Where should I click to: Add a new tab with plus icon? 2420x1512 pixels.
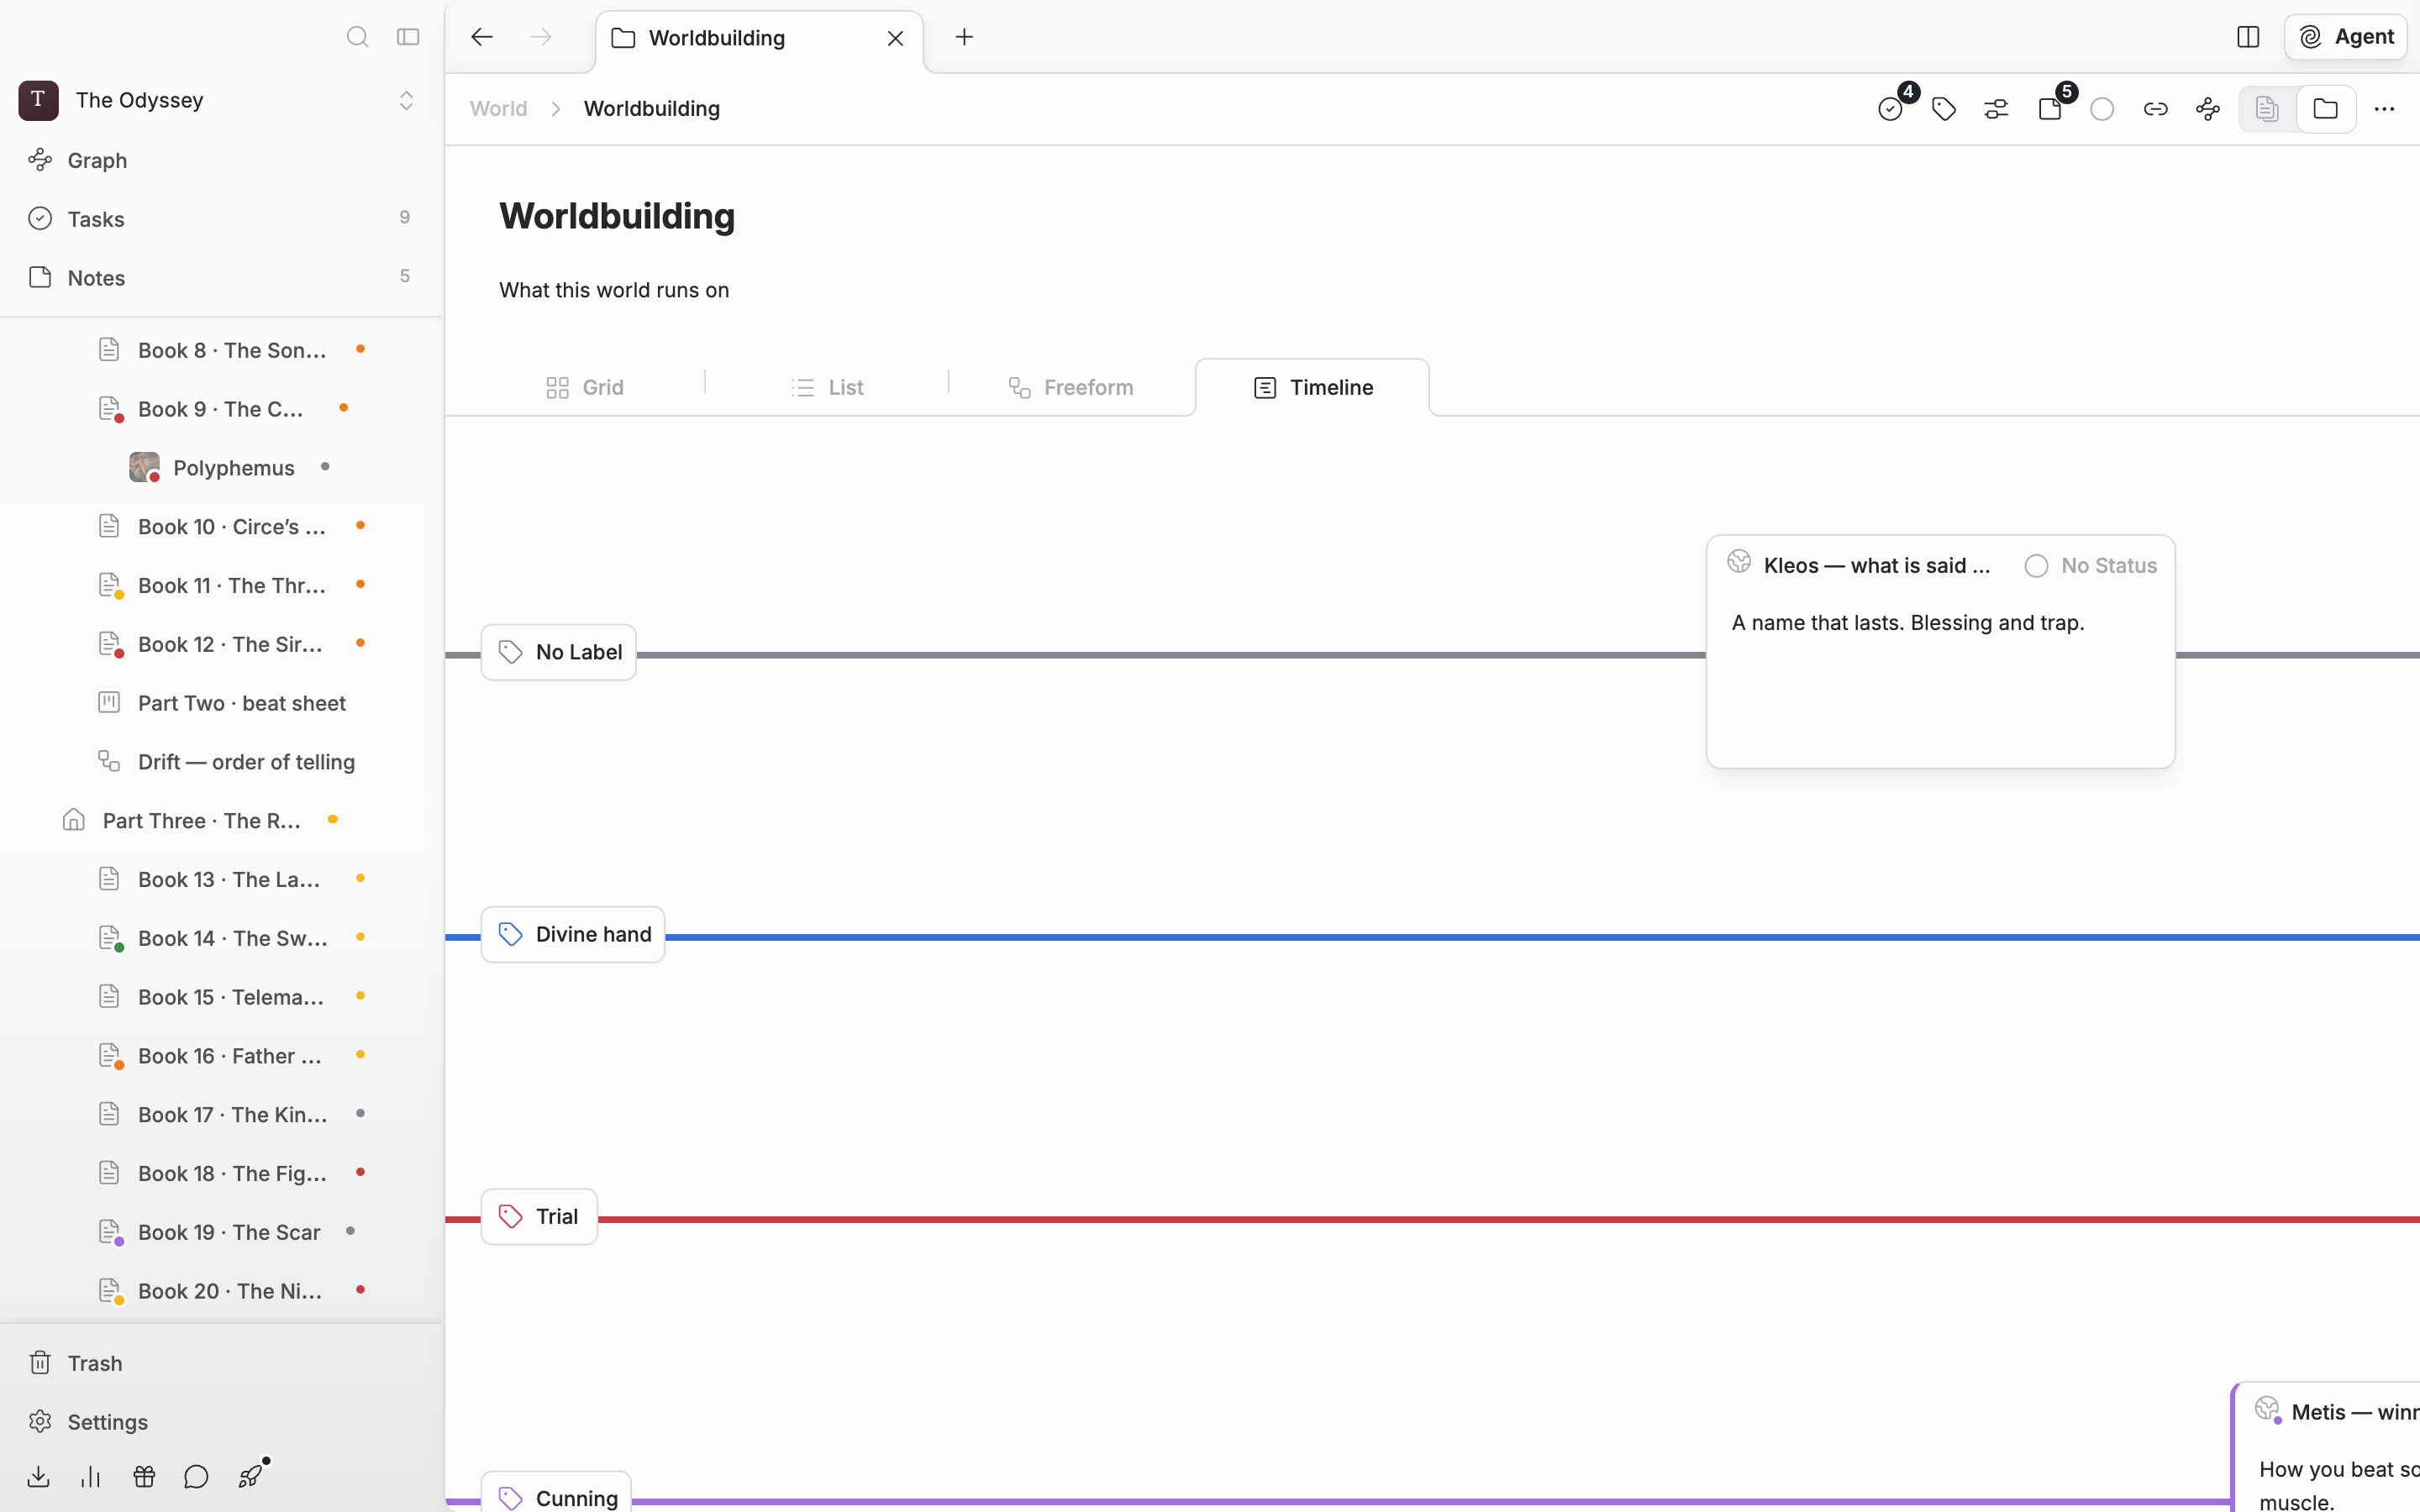tap(964, 37)
